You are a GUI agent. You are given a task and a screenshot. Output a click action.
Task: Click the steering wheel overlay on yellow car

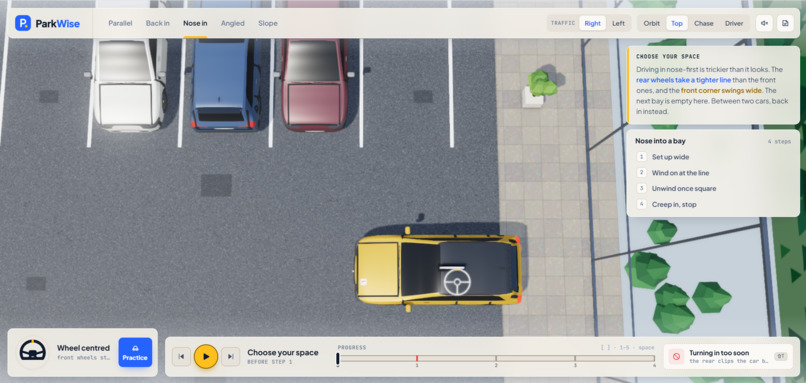(x=456, y=282)
